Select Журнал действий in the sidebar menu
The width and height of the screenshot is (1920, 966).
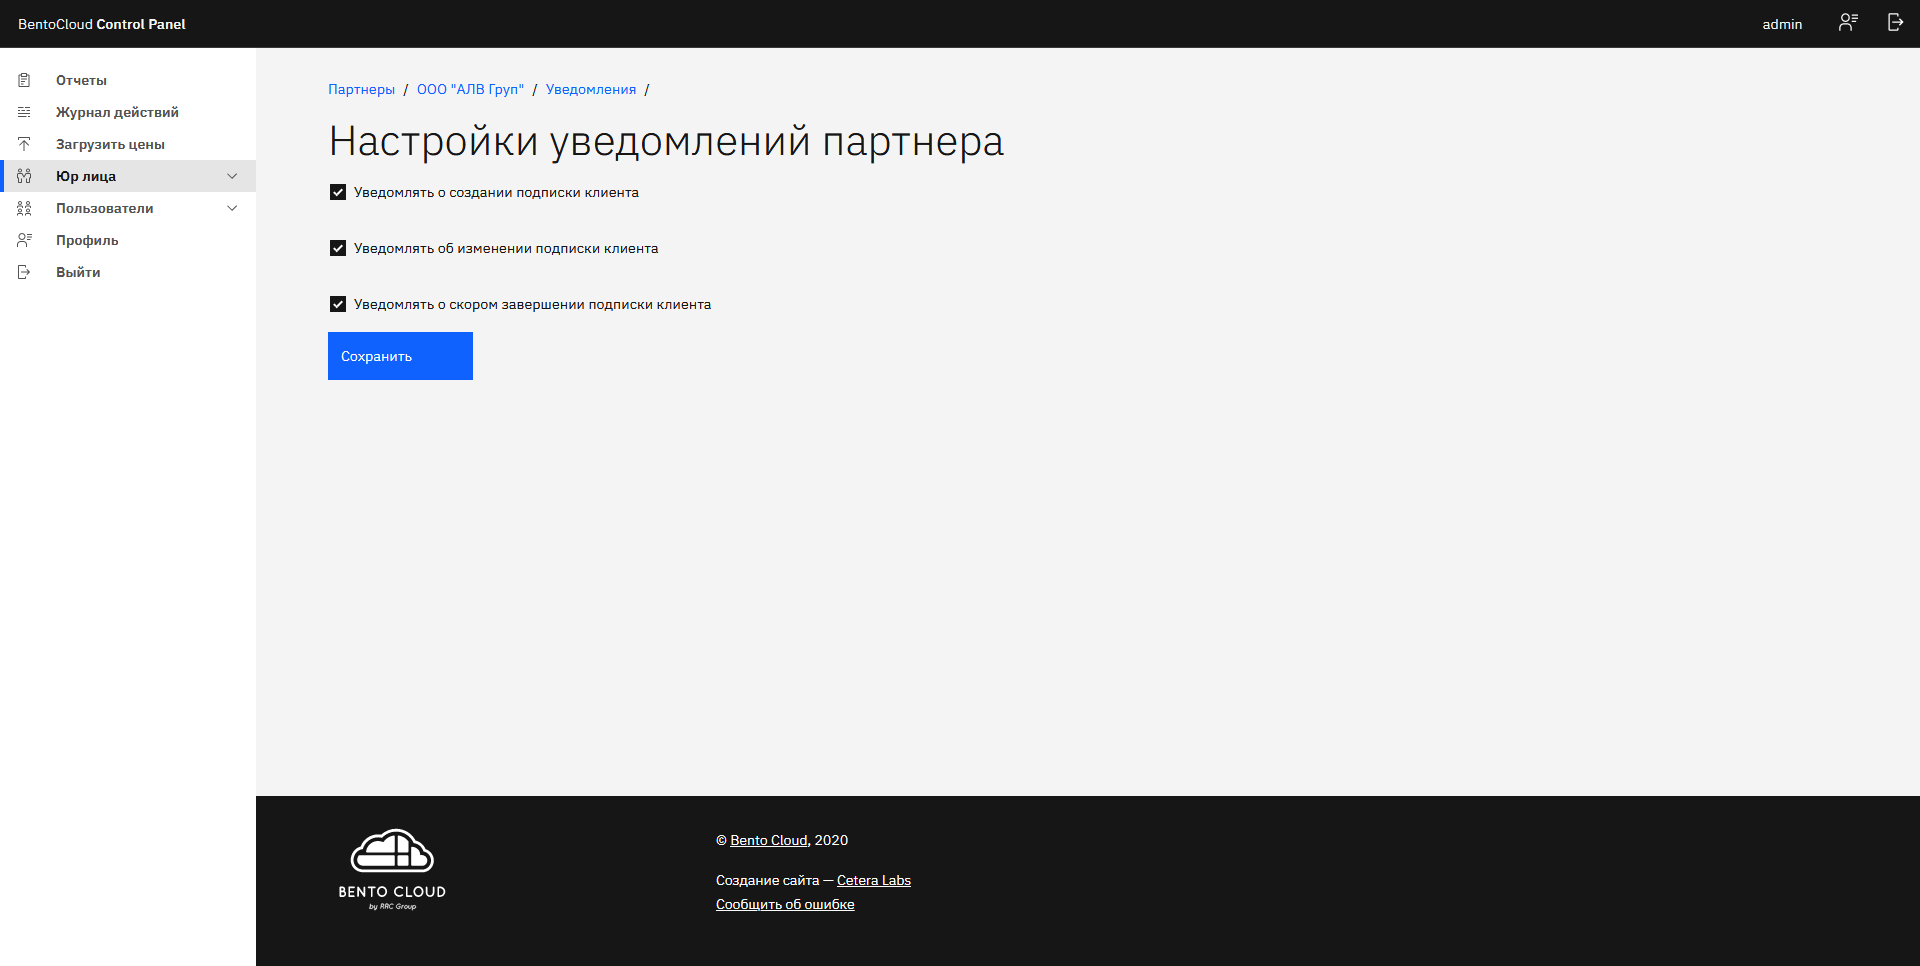point(117,112)
